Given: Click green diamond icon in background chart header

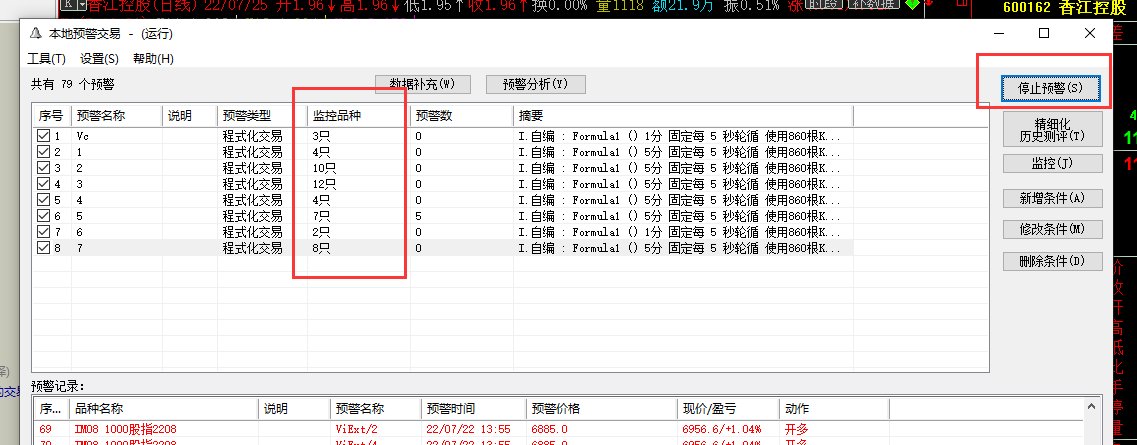Looking at the screenshot, I should (x=912, y=4).
